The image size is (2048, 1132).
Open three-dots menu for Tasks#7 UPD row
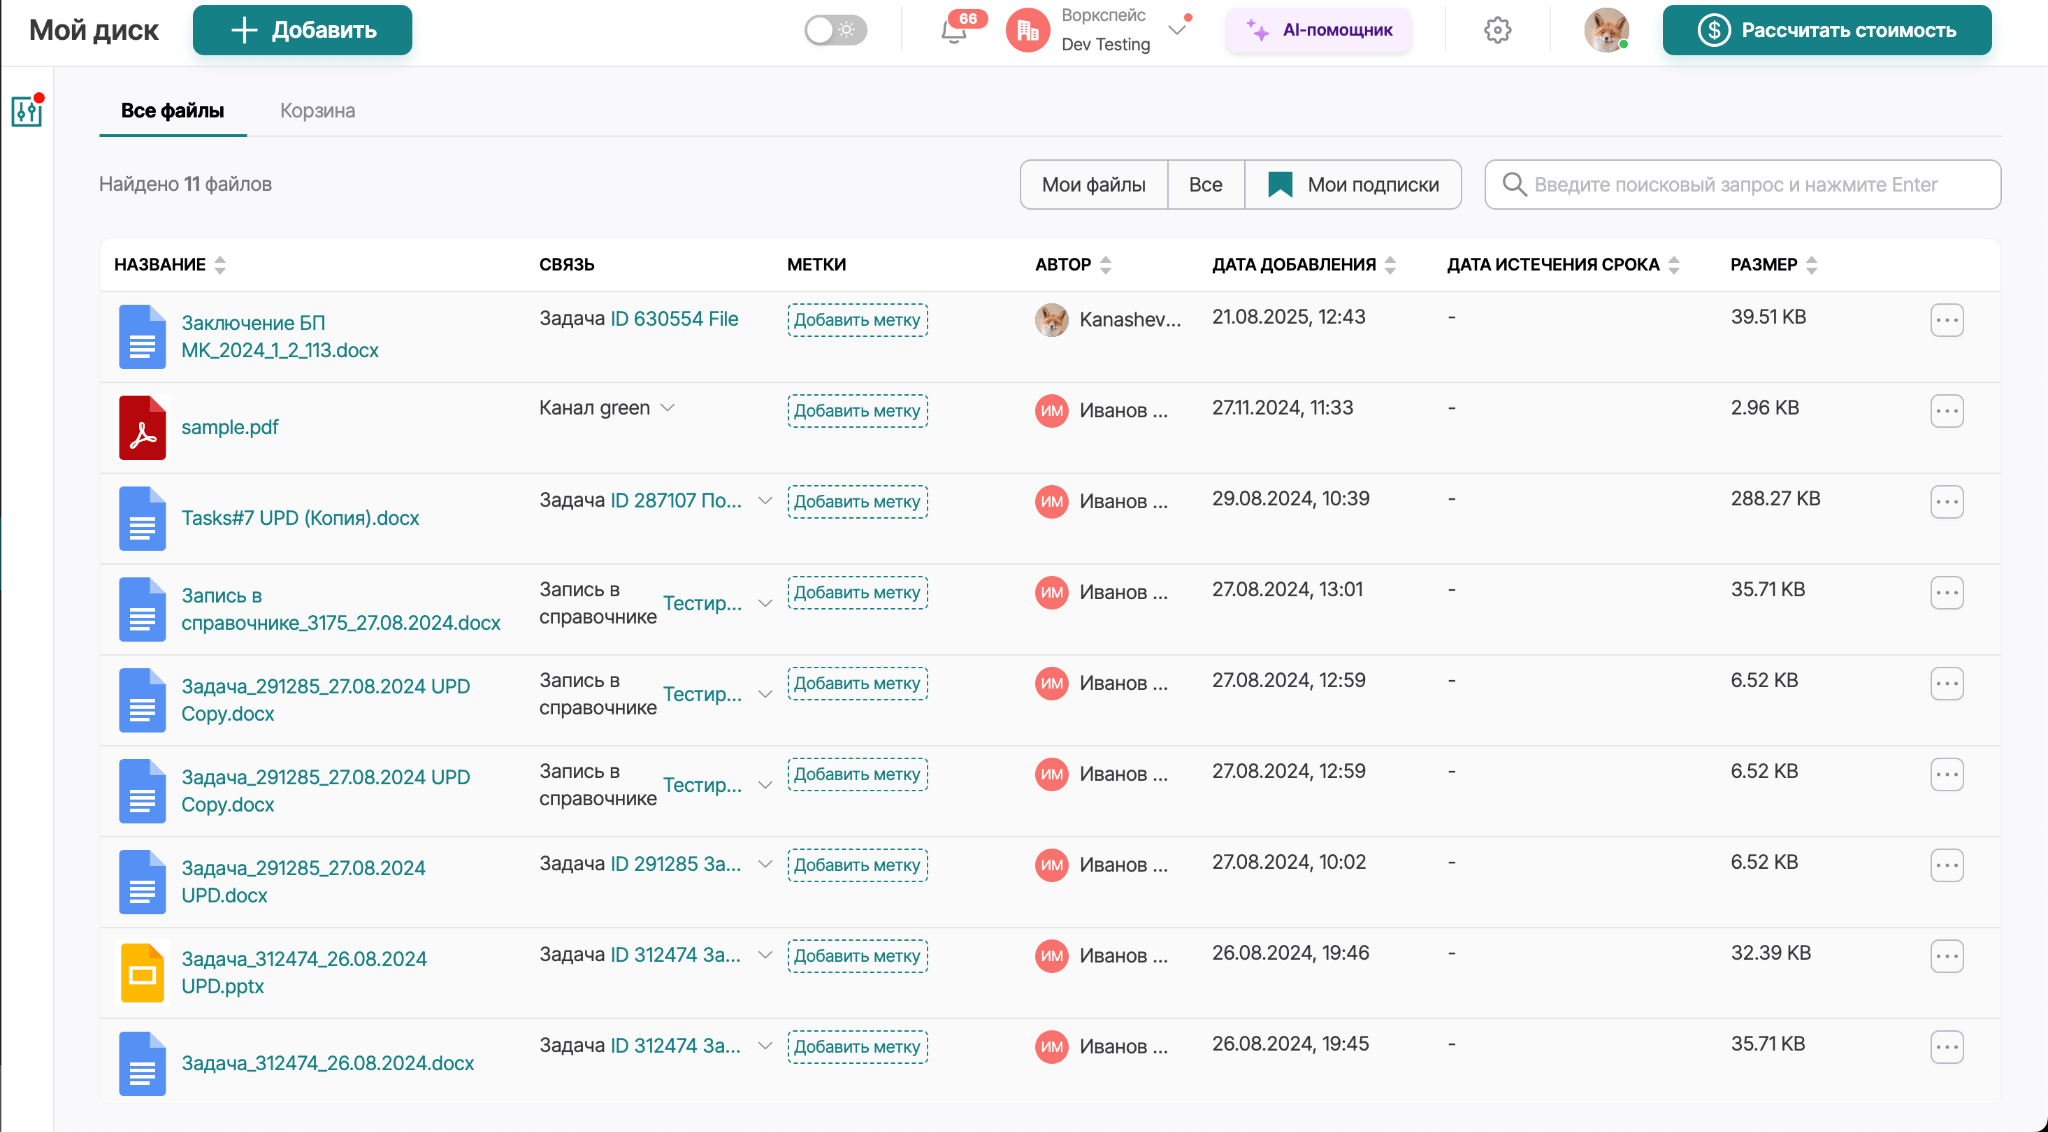1946,502
